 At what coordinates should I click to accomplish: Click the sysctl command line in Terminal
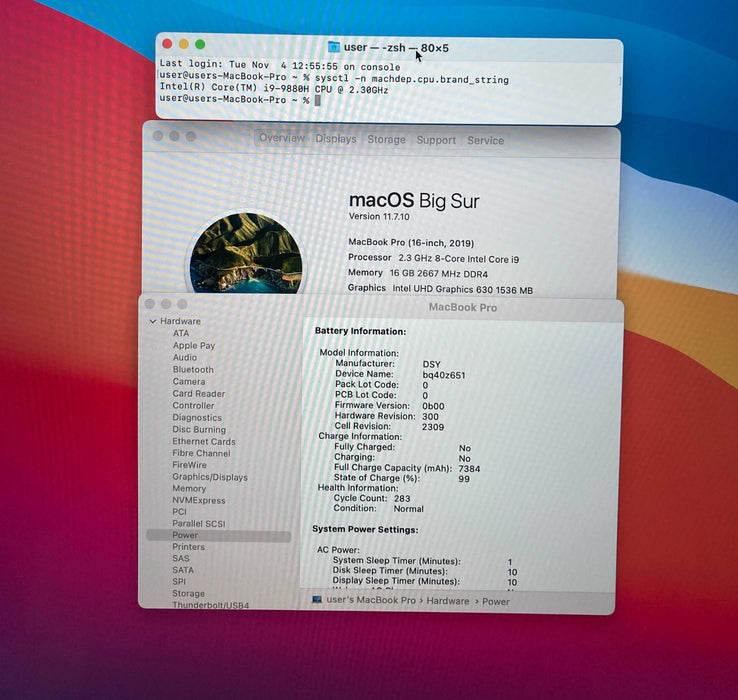pyautogui.click(x=334, y=78)
